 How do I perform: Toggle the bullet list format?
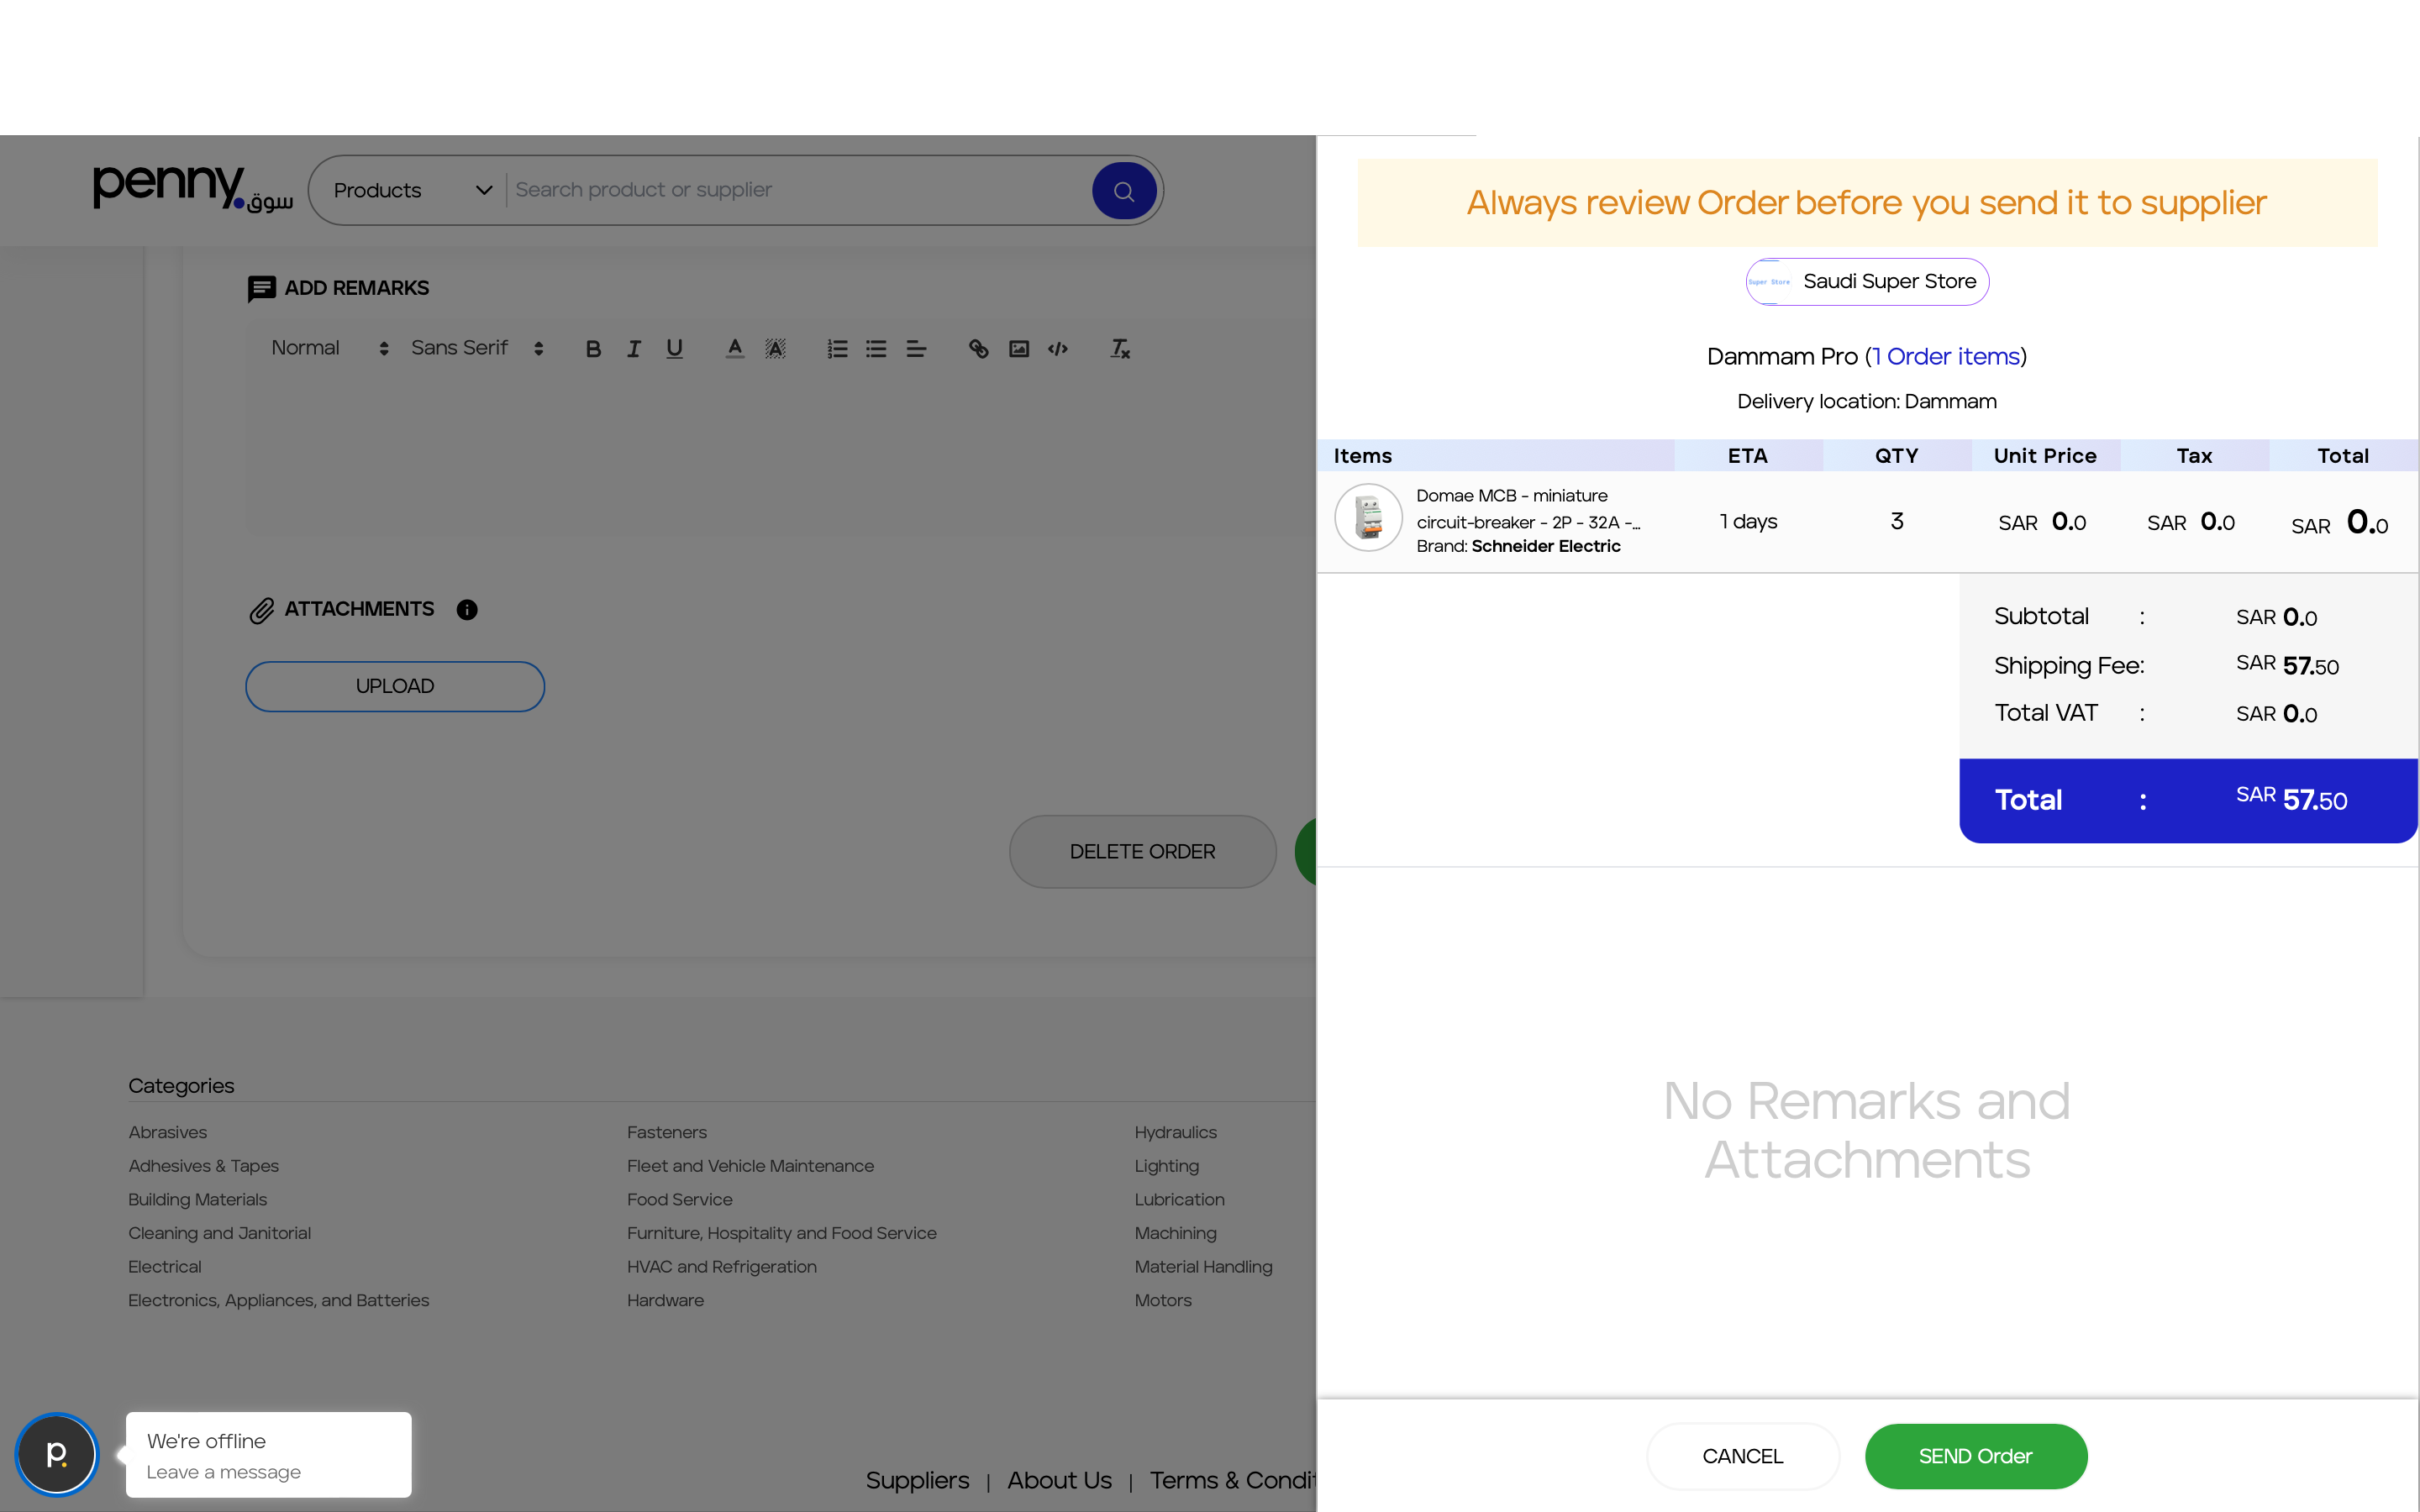877,349
